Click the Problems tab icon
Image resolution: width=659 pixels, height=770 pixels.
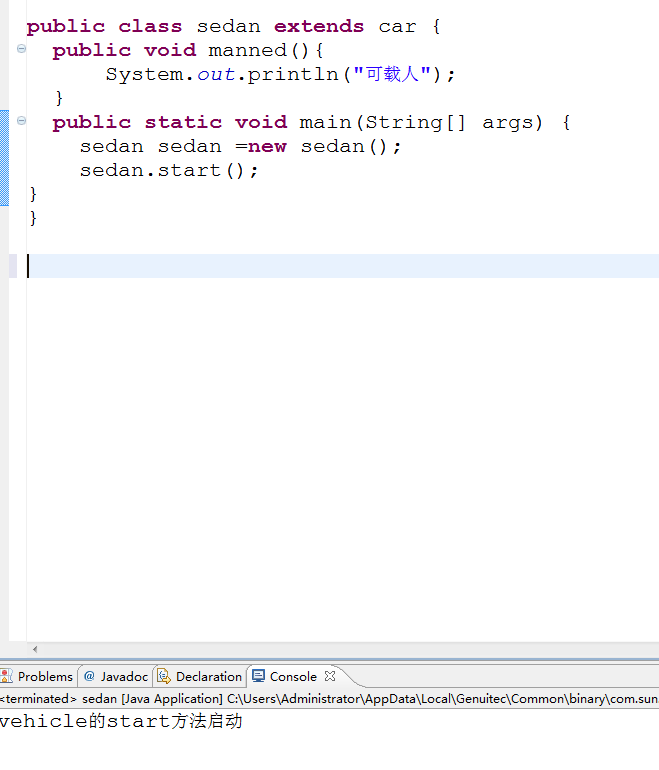coord(6,676)
